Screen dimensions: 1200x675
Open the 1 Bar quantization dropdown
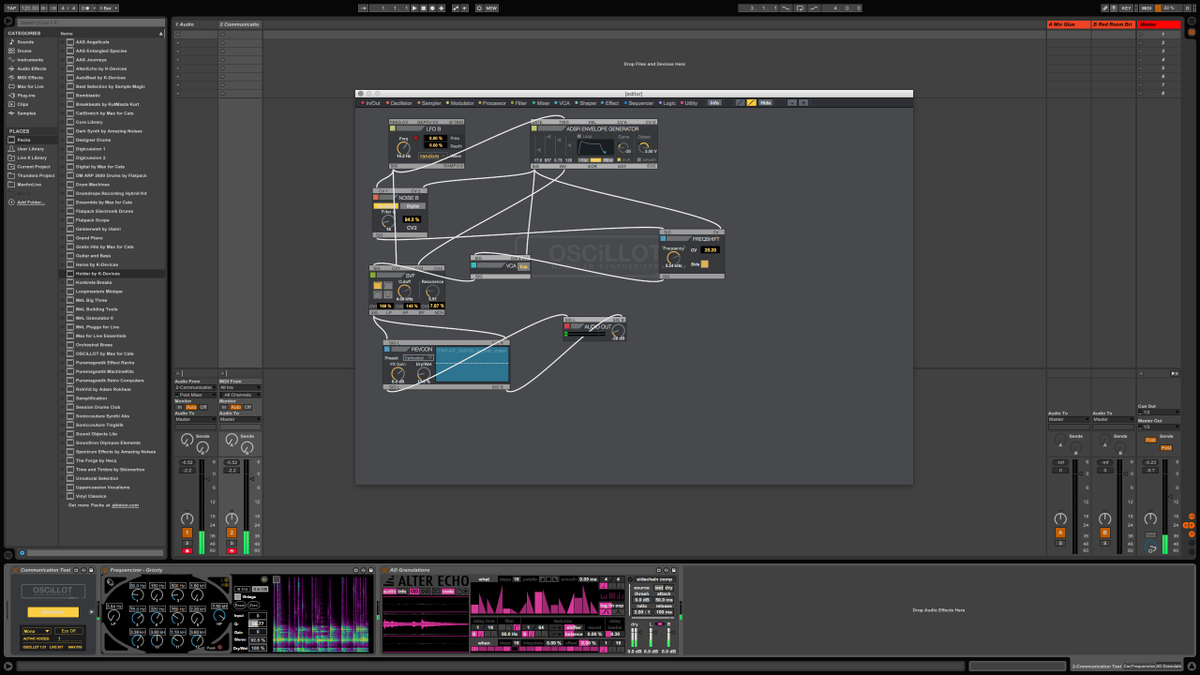point(108,8)
